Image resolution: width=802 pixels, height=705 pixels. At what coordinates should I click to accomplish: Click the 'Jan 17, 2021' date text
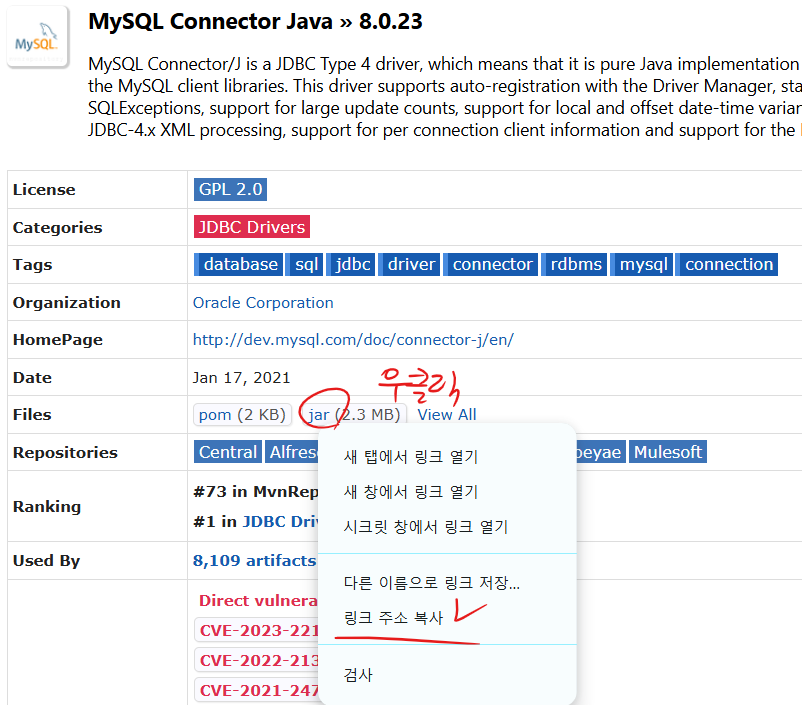pyautogui.click(x=241, y=378)
